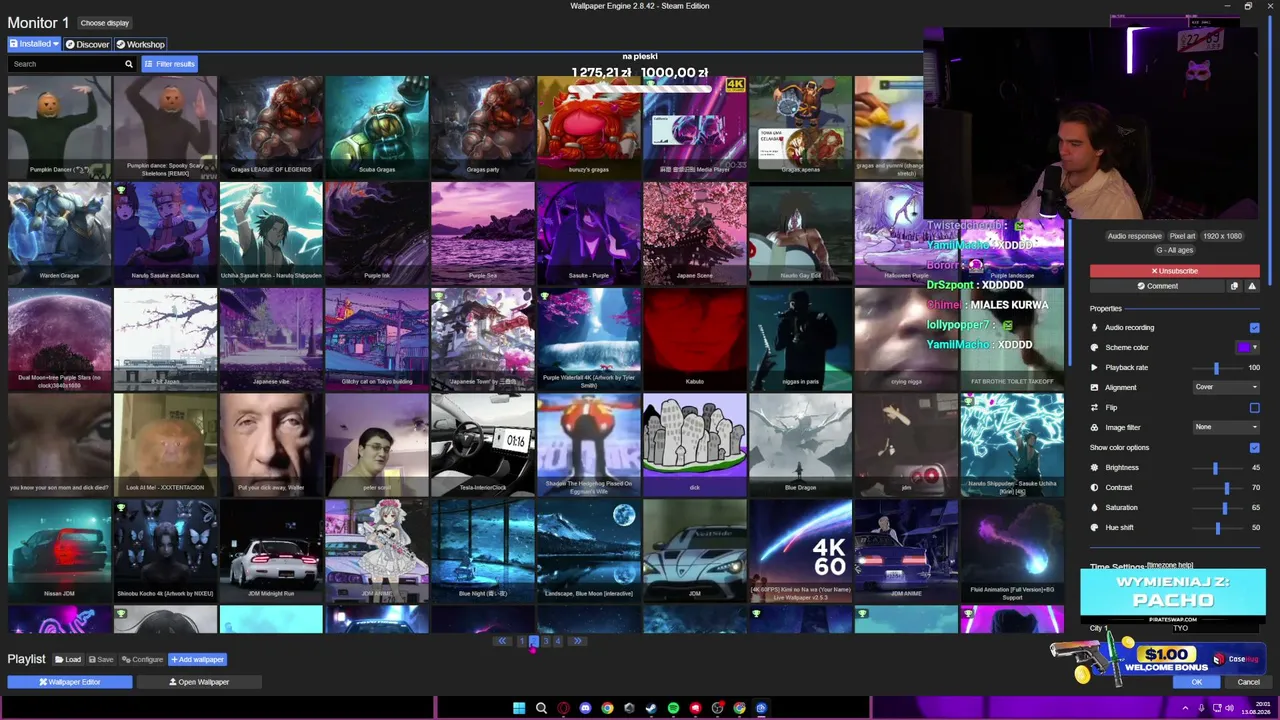Viewport: 1280px width, 720px height.
Task: Open Steam from the taskbar
Action: [x=651, y=708]
